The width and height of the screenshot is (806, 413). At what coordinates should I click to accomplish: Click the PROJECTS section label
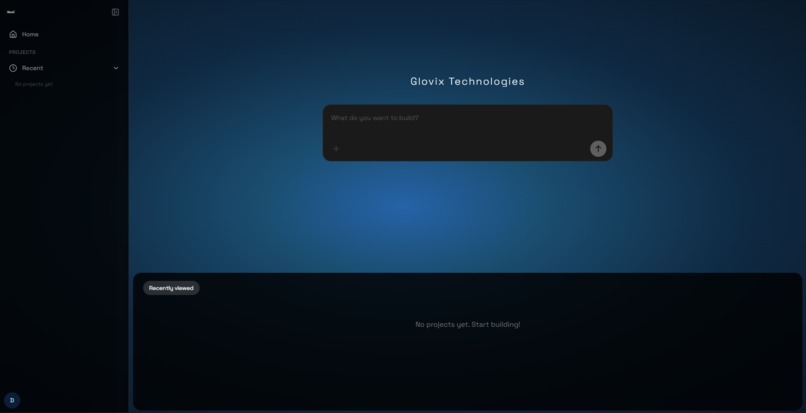[22, 52]
